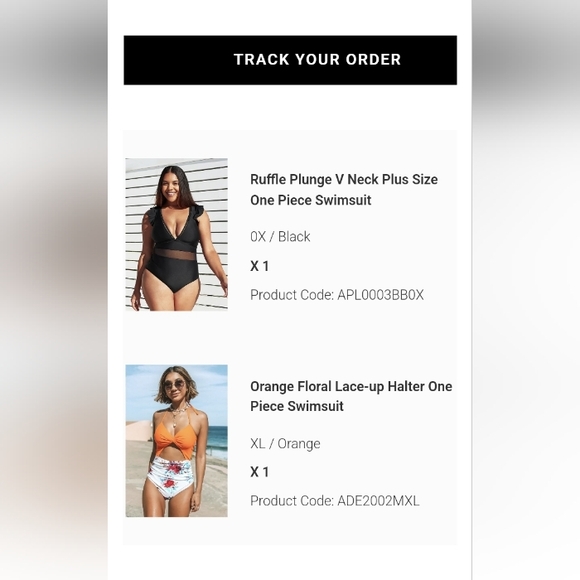Click the words One Piece Swimsuit under Ruffle Plunge
The width and height of the screenshot is (580, 580).
tap(311, 200)
